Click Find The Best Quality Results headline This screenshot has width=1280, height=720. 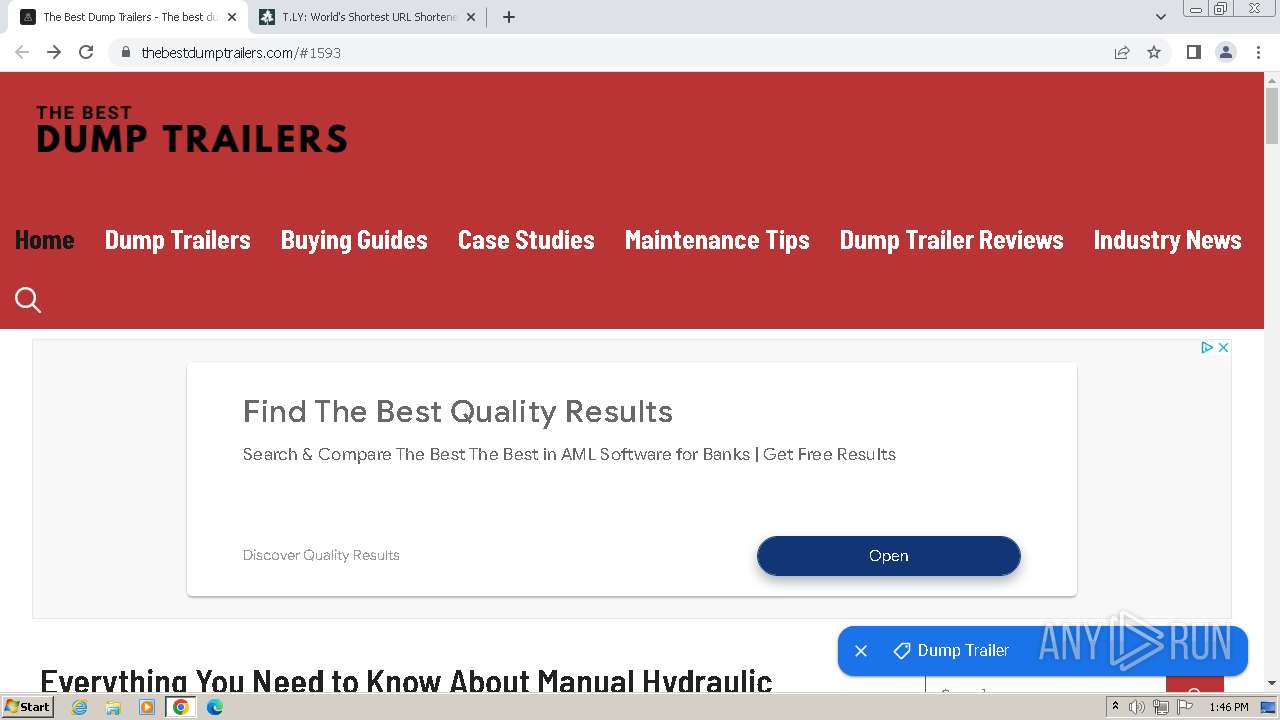(458, 412)
